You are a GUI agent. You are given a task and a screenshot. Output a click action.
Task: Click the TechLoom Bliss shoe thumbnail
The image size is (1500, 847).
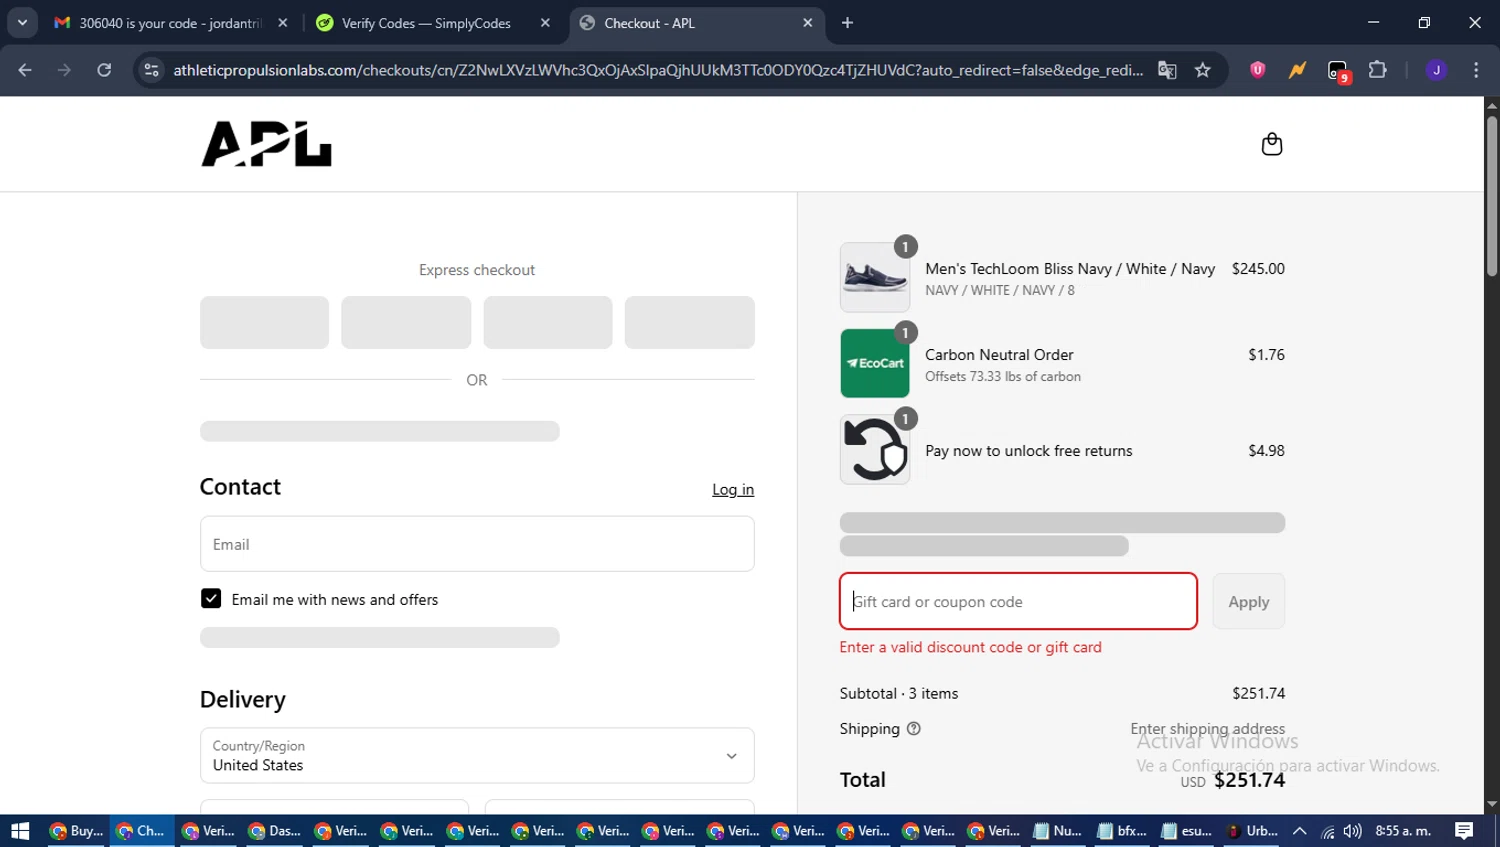(875, 277)
